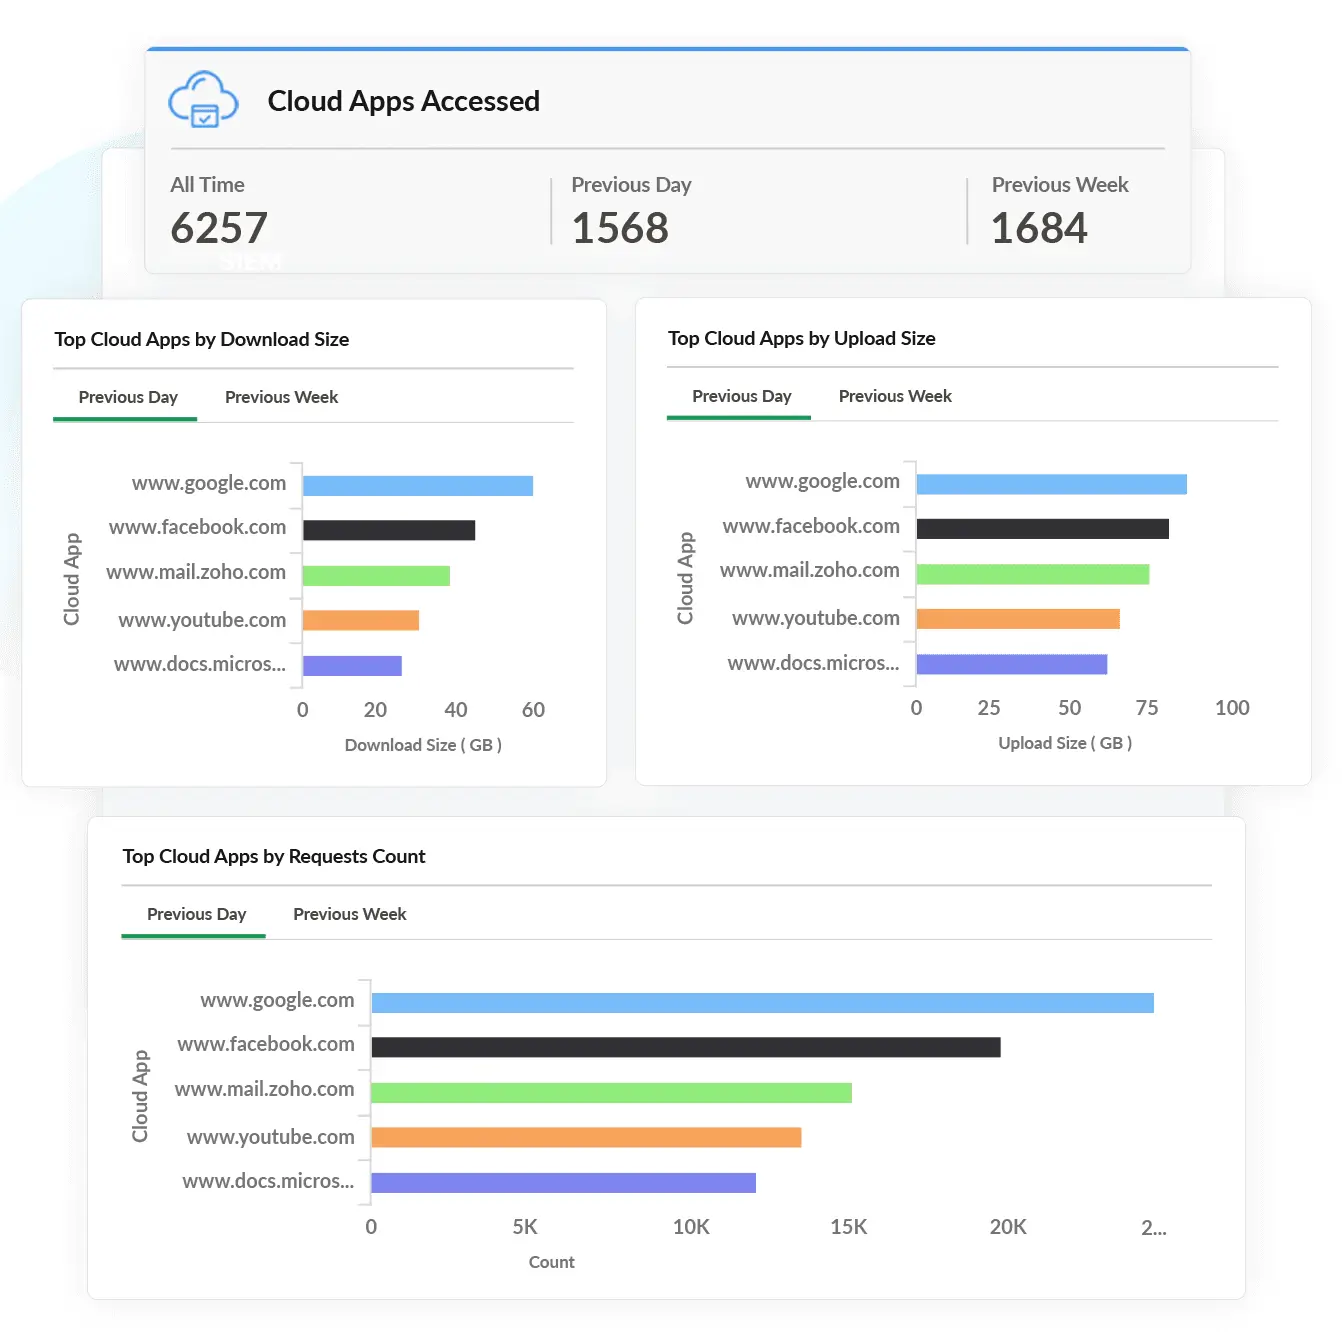Click the Cloud Apps Accessed cloud icon
Image resolution: width=1342 pixels, height=1332 pixels.
pos(204,100)
